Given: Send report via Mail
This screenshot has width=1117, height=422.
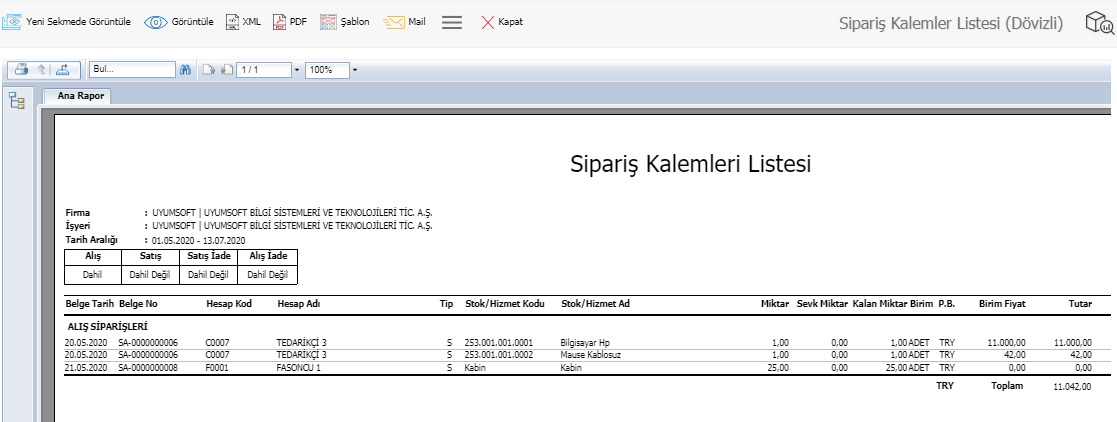Looking at the screenshot, I should click(x=405, y=22).
